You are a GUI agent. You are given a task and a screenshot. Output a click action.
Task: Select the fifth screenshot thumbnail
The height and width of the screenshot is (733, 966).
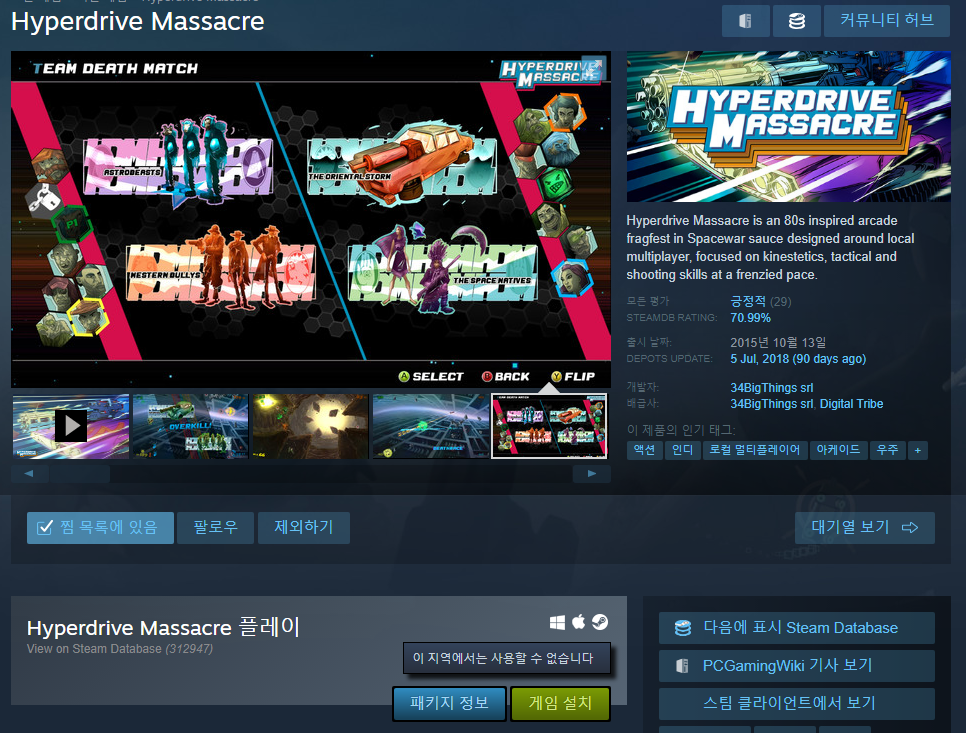tap(549, 425)
